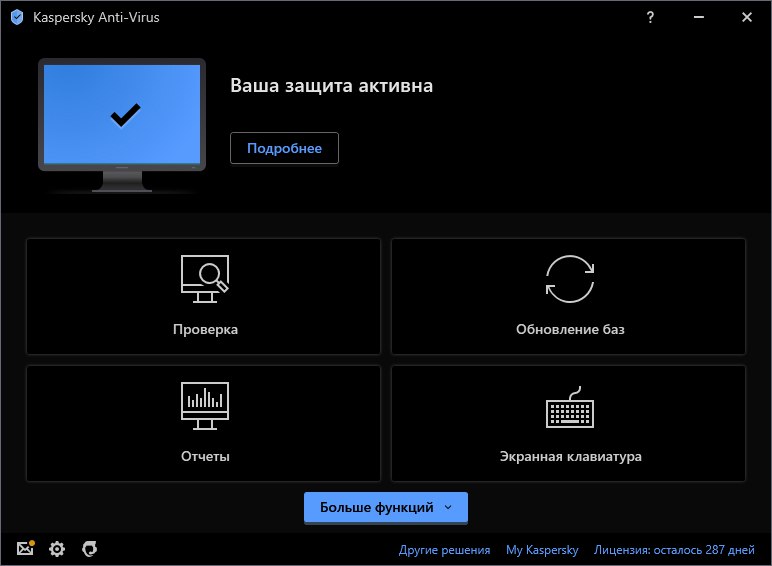Click the Лицензия: осталось 287 дней link
The width and height of the screenshot is (772, 566).
coord(674,550)
